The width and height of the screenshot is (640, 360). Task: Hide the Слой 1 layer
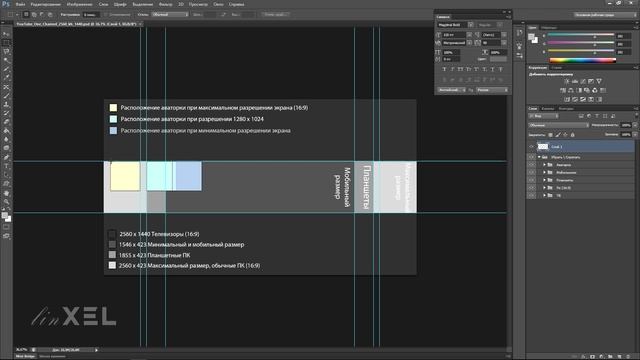pos(531,147)
